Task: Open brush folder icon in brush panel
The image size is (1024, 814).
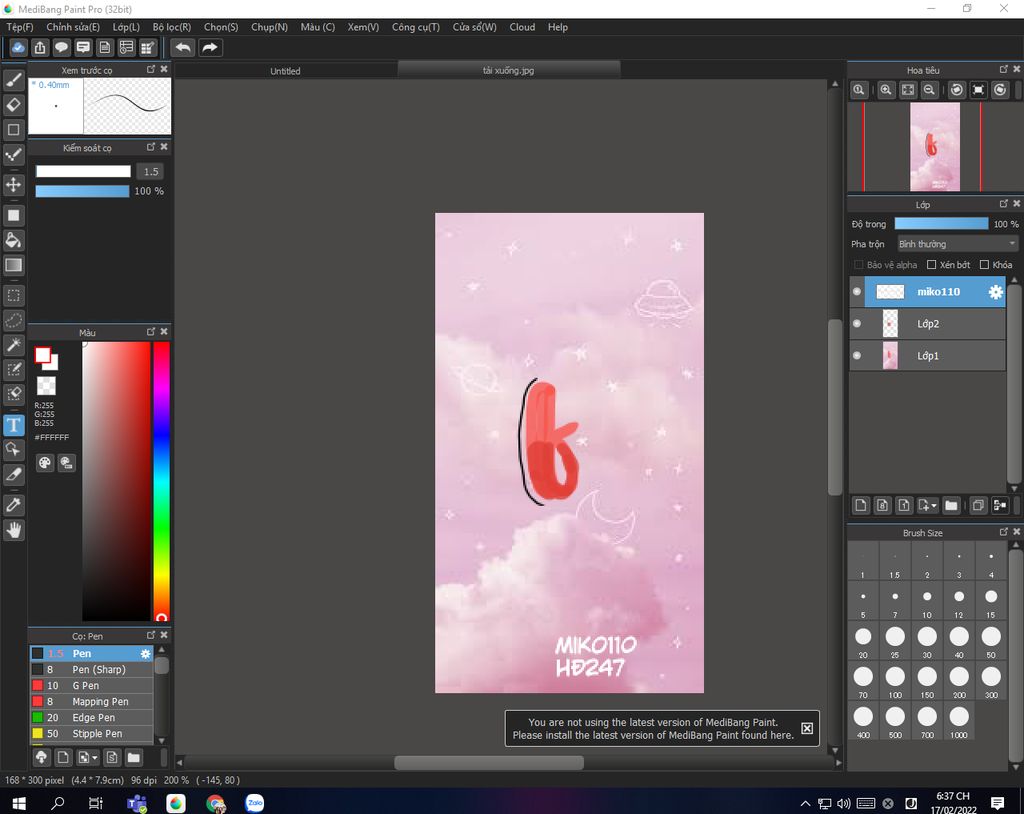Action: [133, 757]
